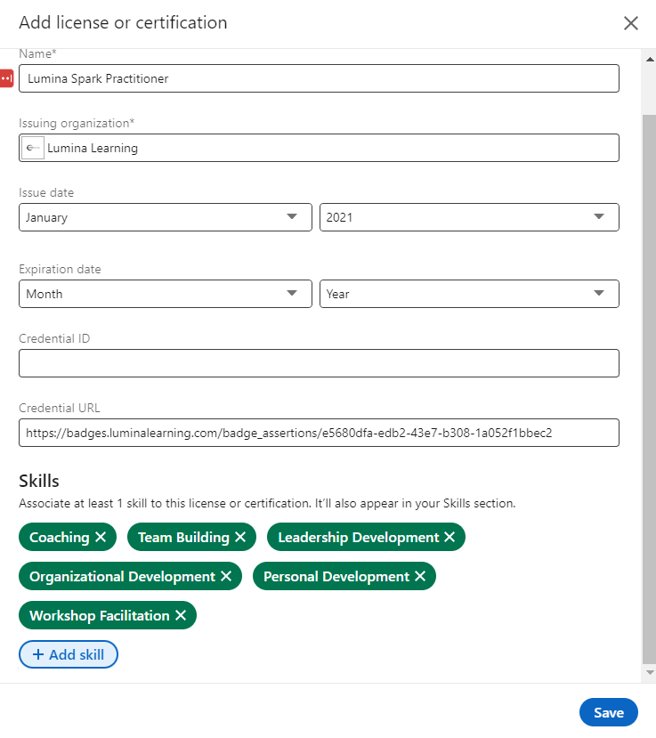Edit the certification Name field
656x738 pixels.
(319, 78)
